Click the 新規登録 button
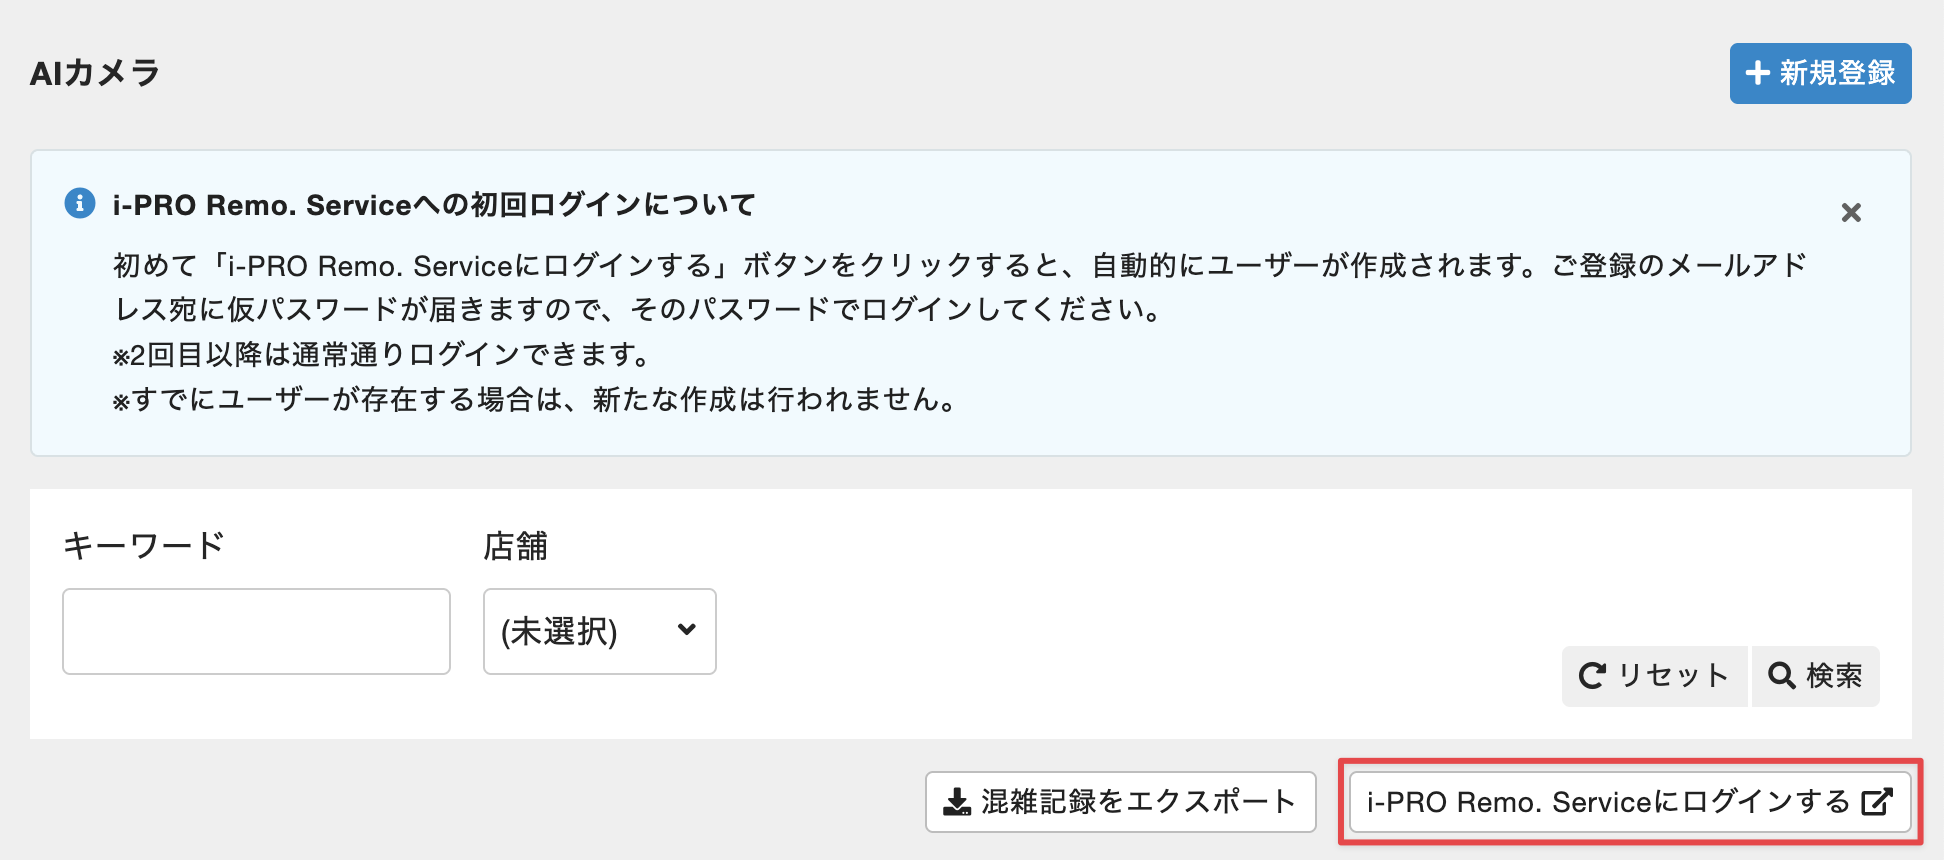The width and height of the screenshot is (1944, 860). tap(1820, 73)
